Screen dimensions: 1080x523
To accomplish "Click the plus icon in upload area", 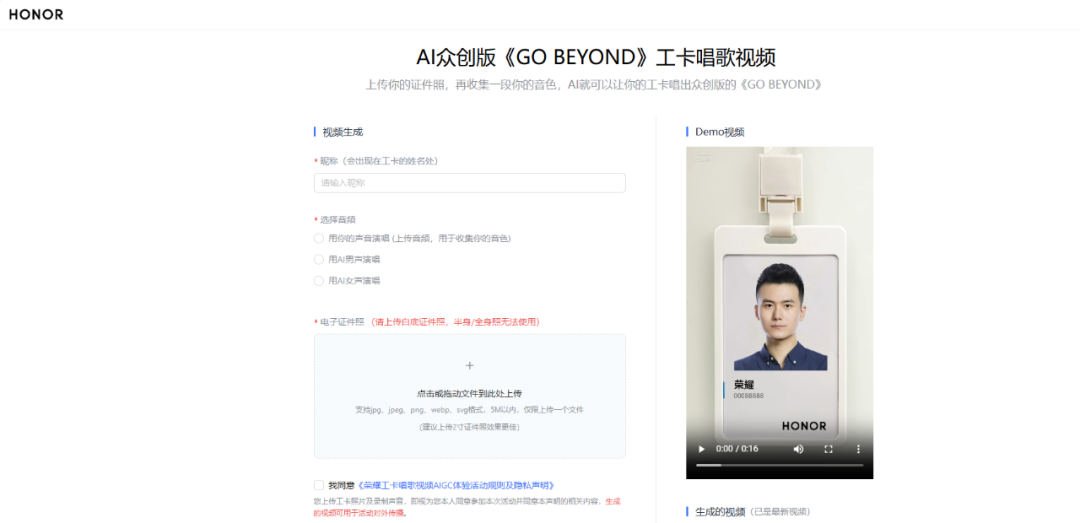I will (470, 365).
